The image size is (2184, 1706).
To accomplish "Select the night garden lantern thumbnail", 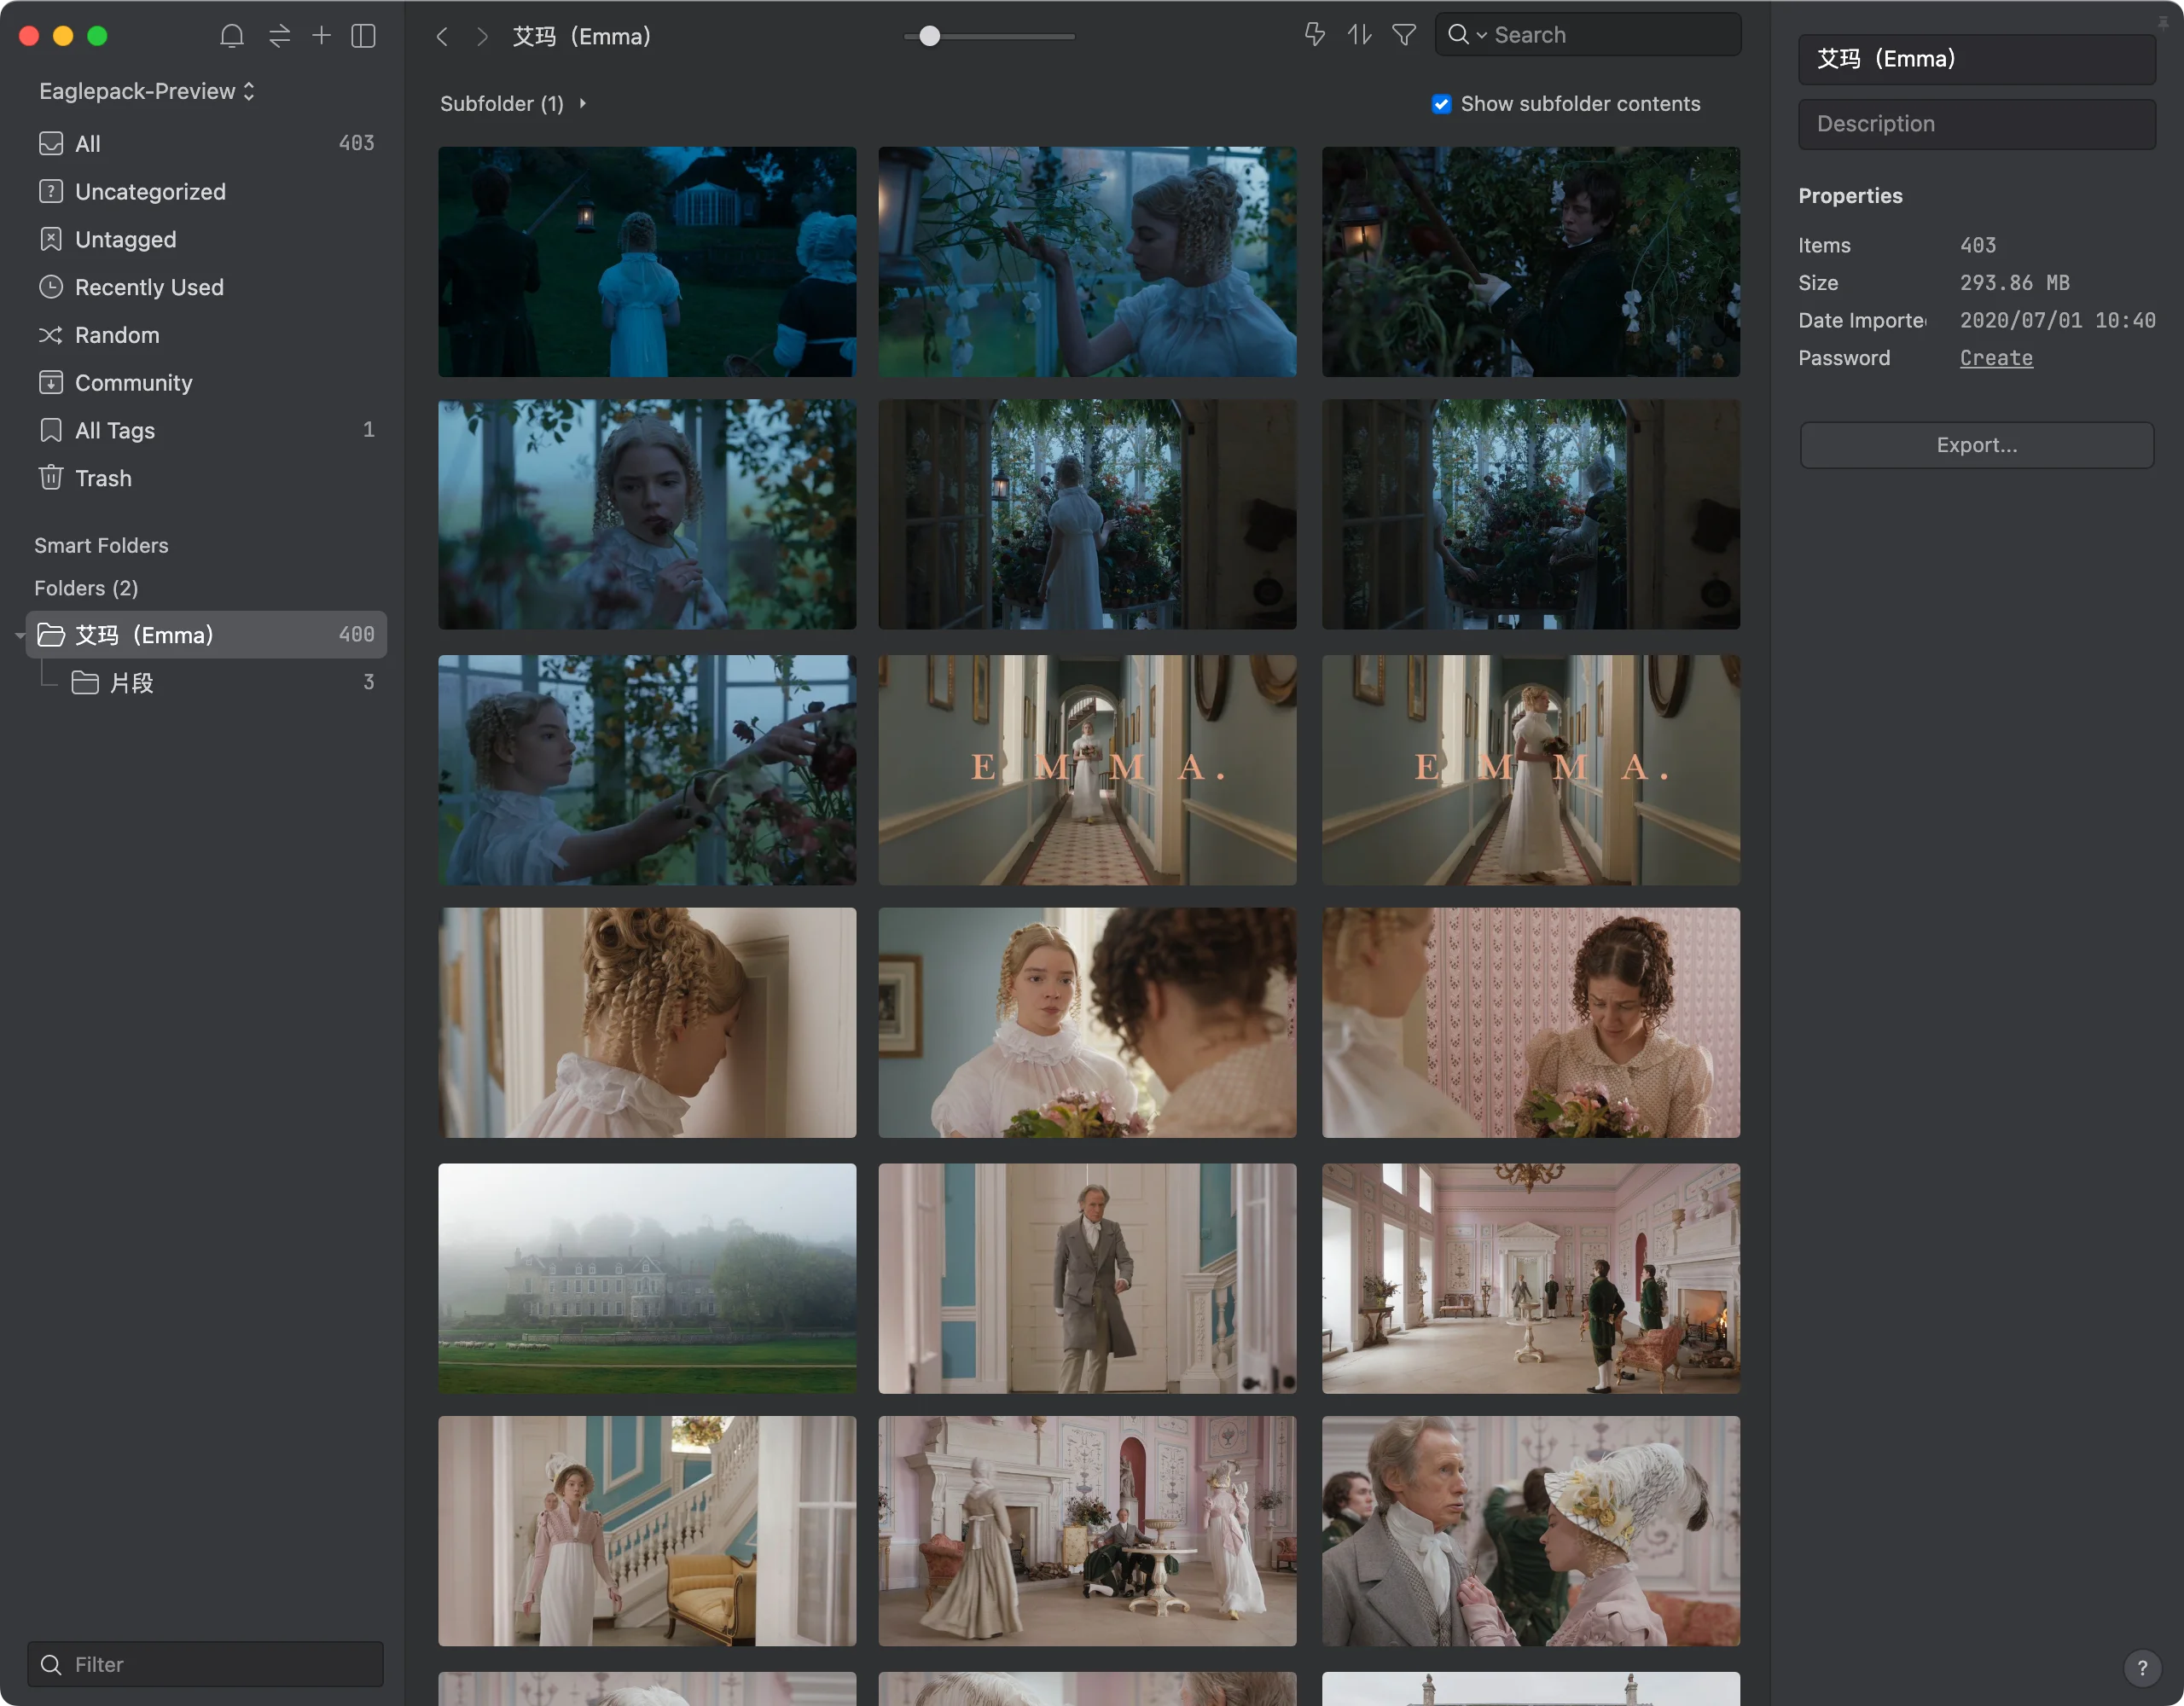I will 647,262.
